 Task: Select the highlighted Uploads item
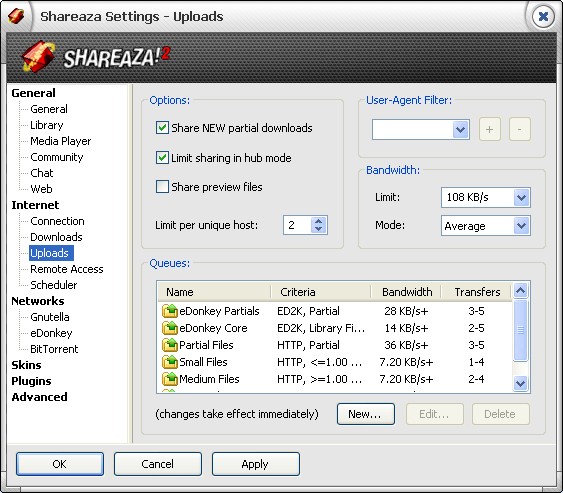pyautogui.click(x=50, y=253)
